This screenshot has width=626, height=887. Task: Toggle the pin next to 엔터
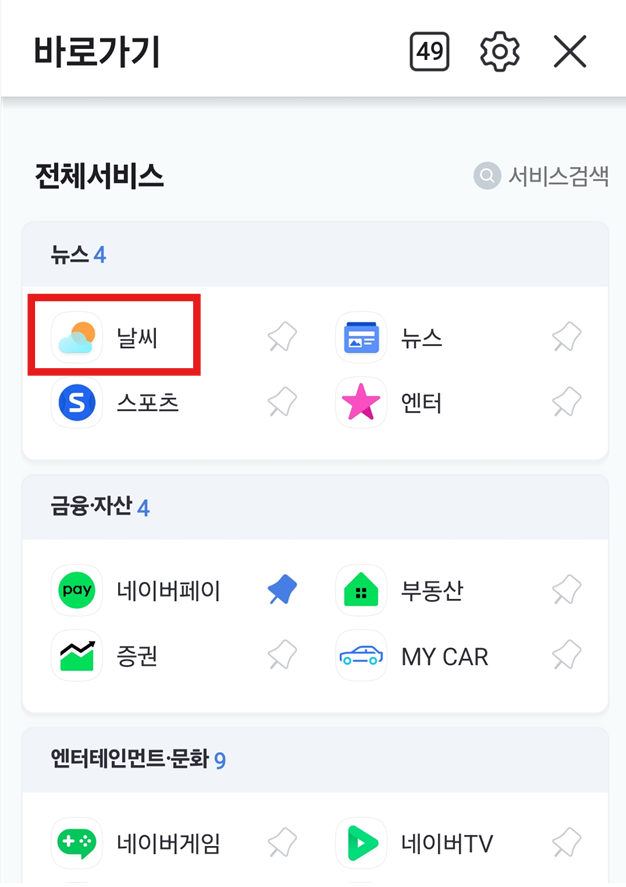tap(565, 403)
